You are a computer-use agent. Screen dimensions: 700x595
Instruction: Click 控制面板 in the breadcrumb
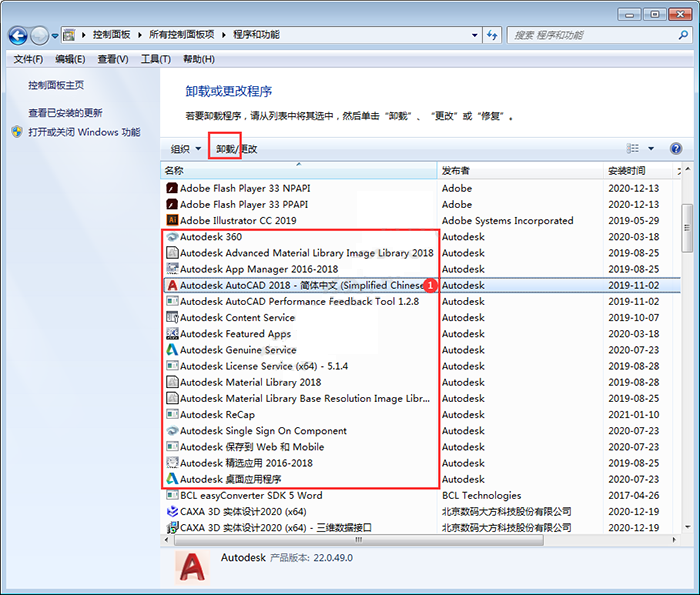click(x=112, y=35)
